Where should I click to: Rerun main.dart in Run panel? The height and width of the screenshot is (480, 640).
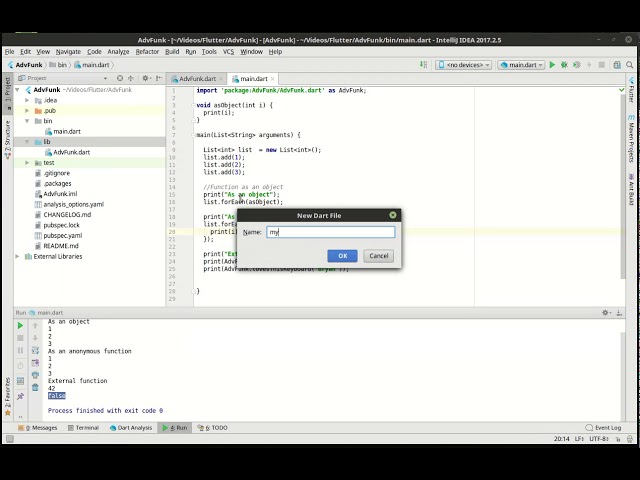(20, 326)
